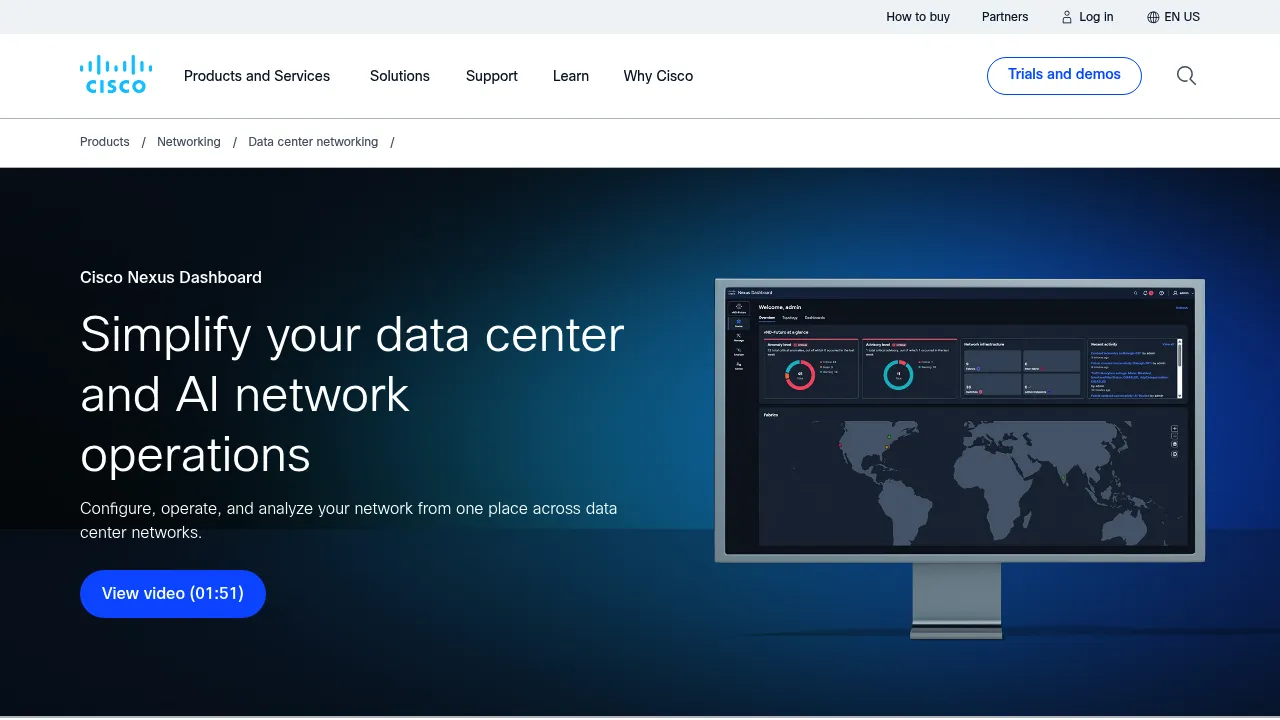1280x720 pixels.
Task: Click the Nexus Dashboard monitor image
Action: (960, 457)
